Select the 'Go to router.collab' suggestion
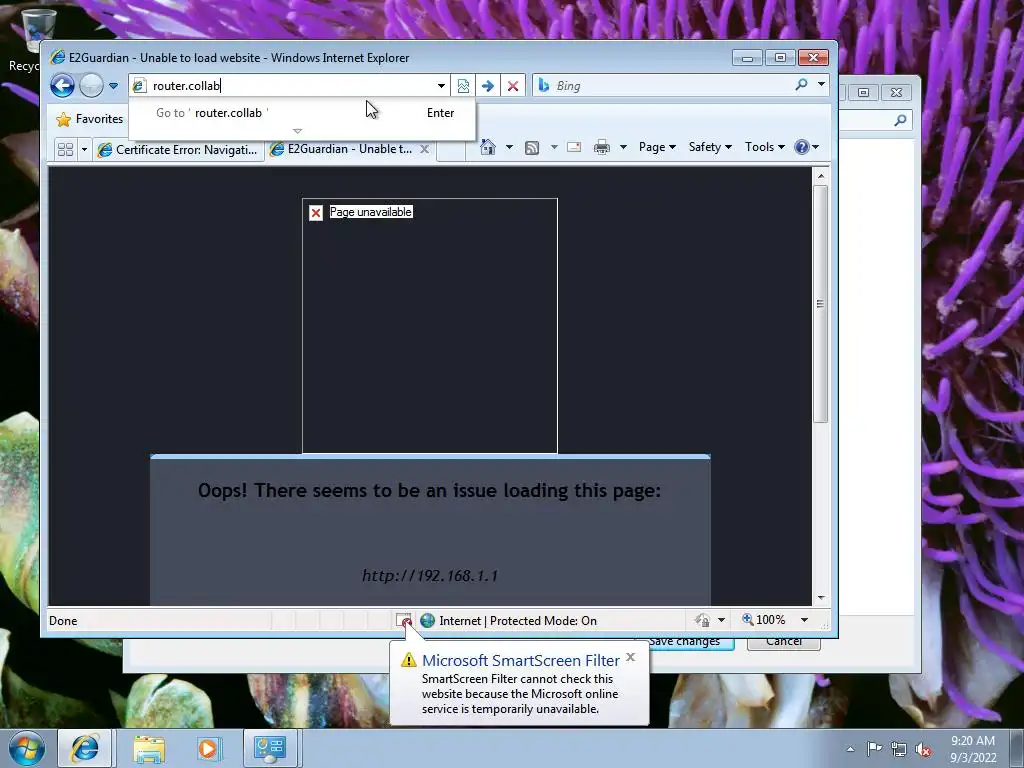This screenshot has height=768, width=1024. [302, 113]
